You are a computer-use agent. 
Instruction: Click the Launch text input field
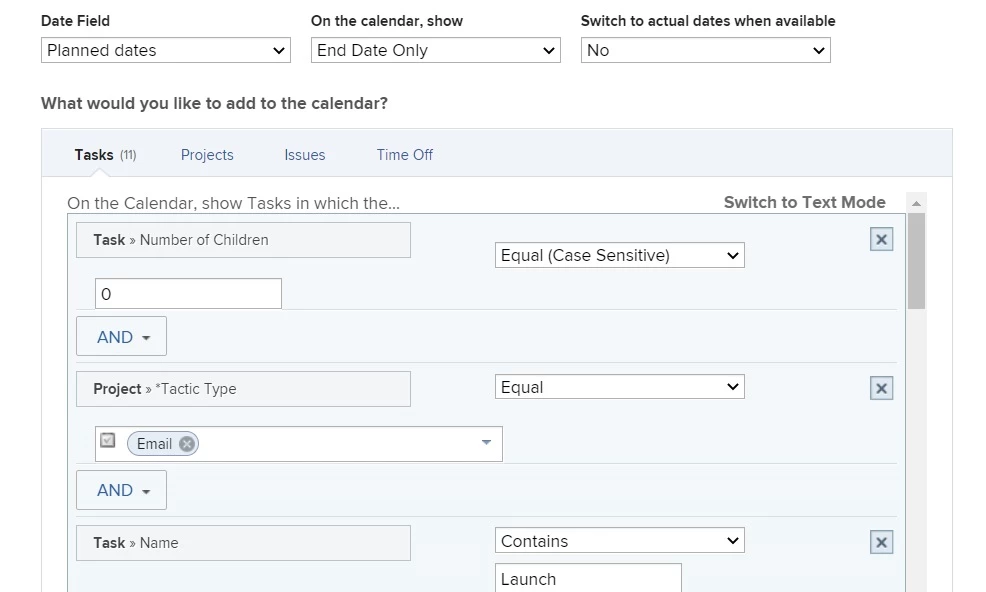(588, 579)
